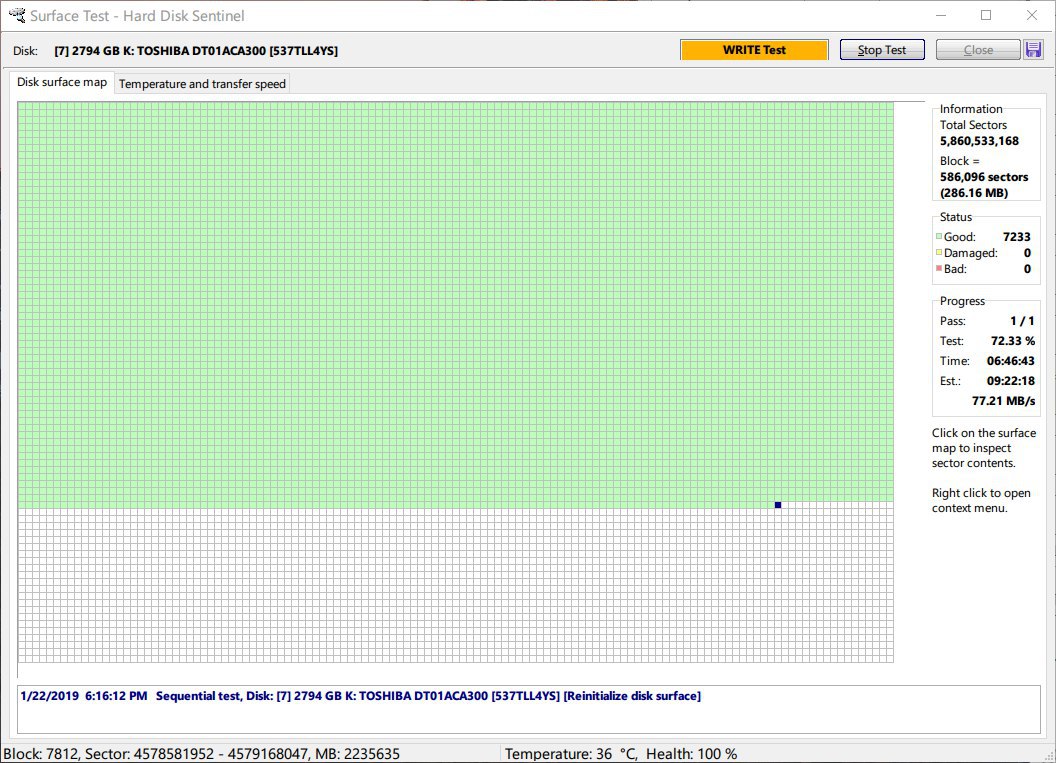The height and width of the screenshot is (763, 1056).
Task: Inspect the top-left green block of the surface map
Action: (23, 107)
